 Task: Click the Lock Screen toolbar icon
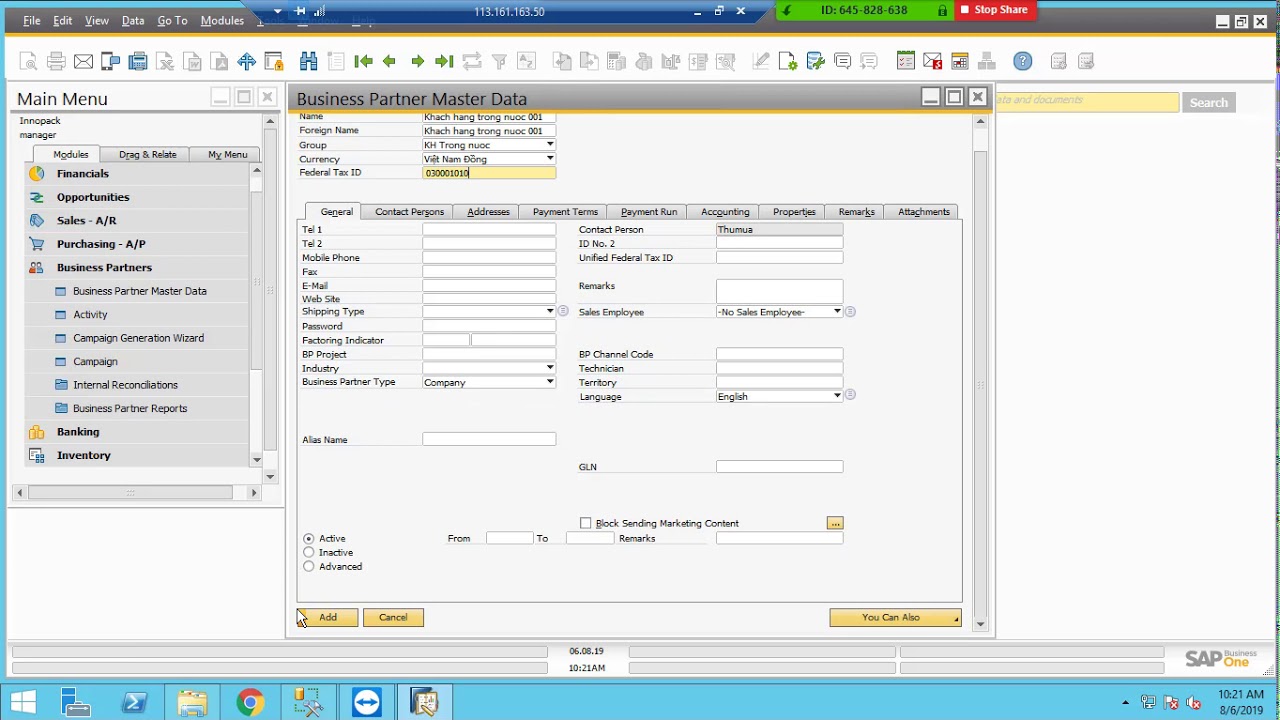(274, 62)
